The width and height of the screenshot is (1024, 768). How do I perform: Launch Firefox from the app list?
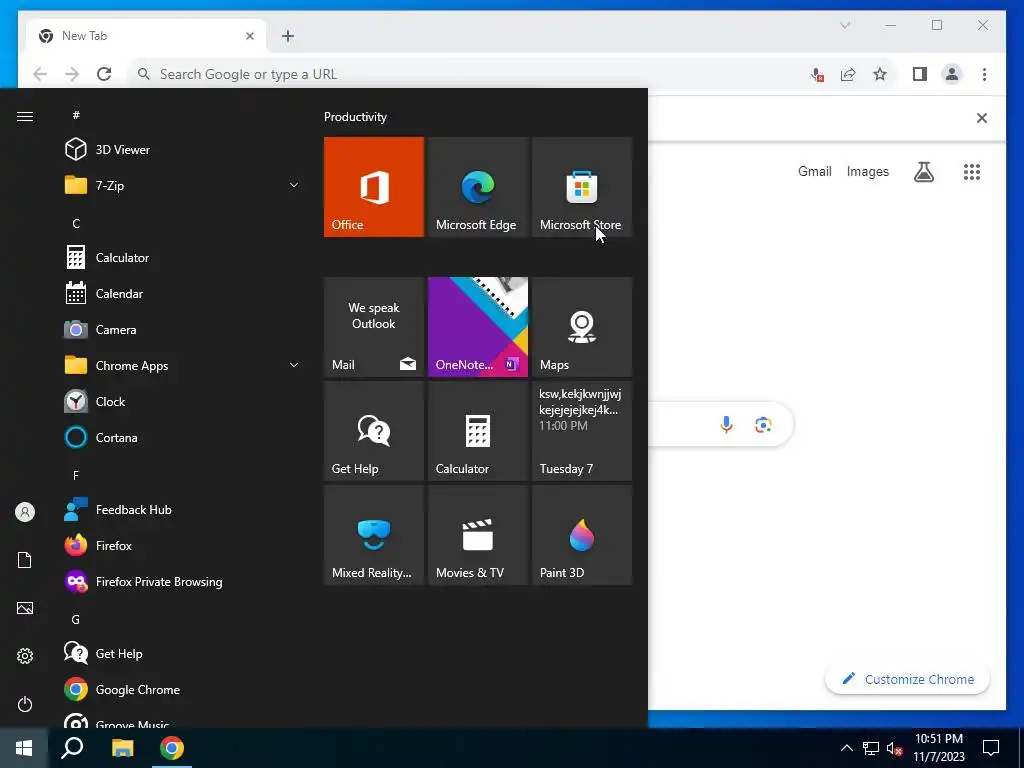[x=183, y=545]
